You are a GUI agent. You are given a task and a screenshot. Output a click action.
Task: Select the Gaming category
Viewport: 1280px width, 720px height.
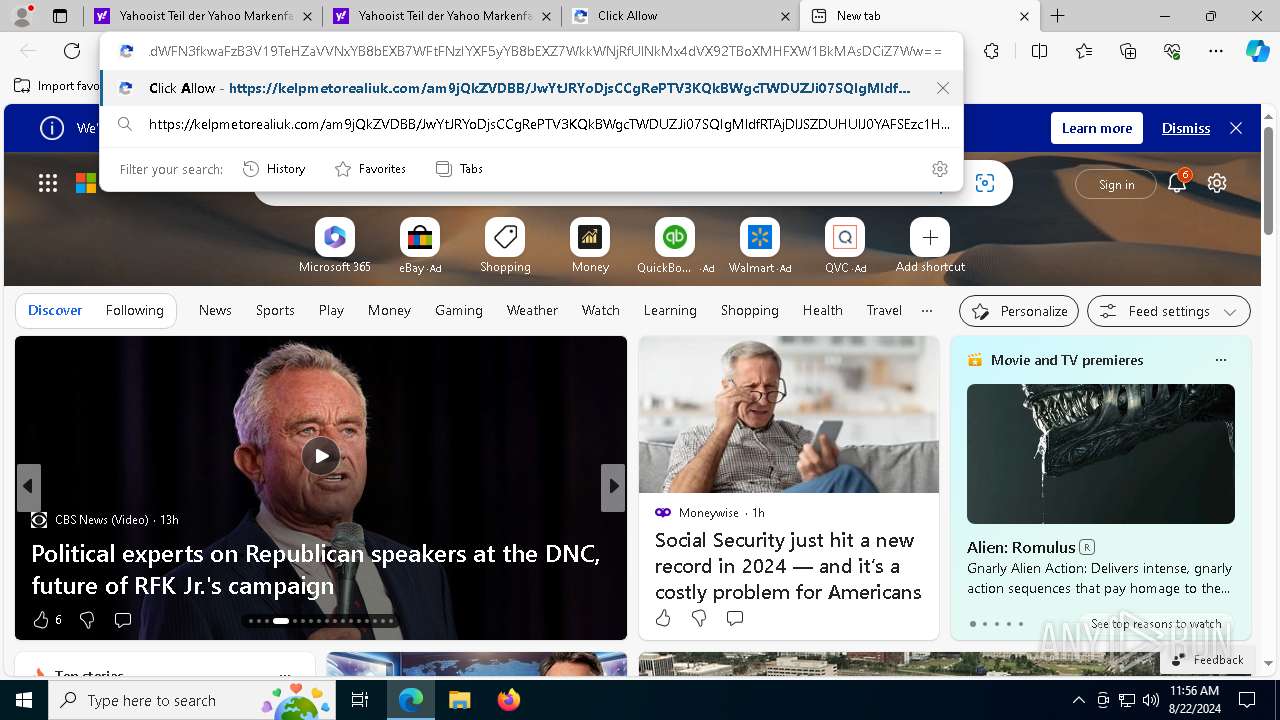click(x=459, y=310)
